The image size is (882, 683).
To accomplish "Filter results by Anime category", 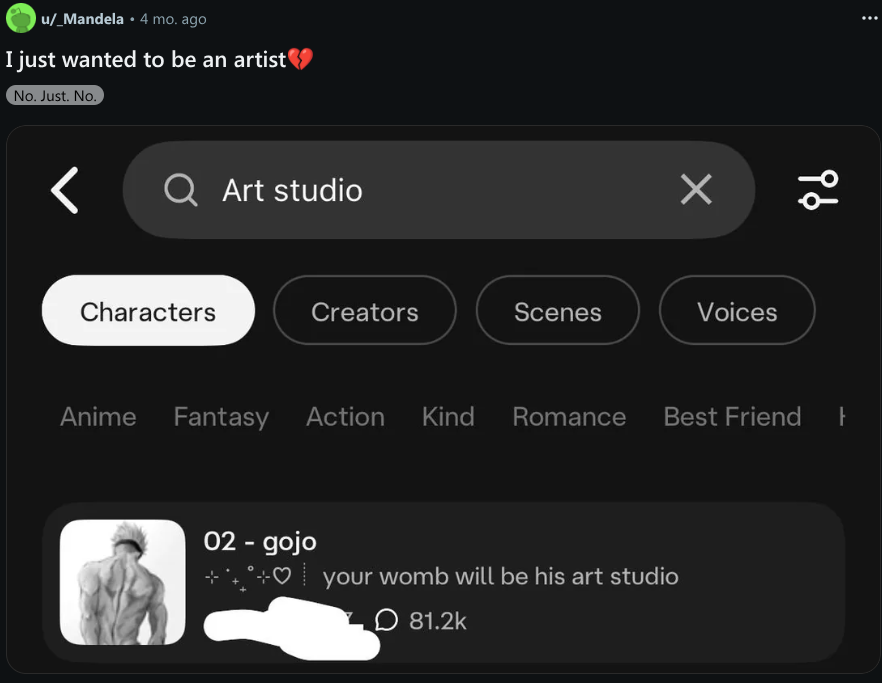I will [98, 417].
